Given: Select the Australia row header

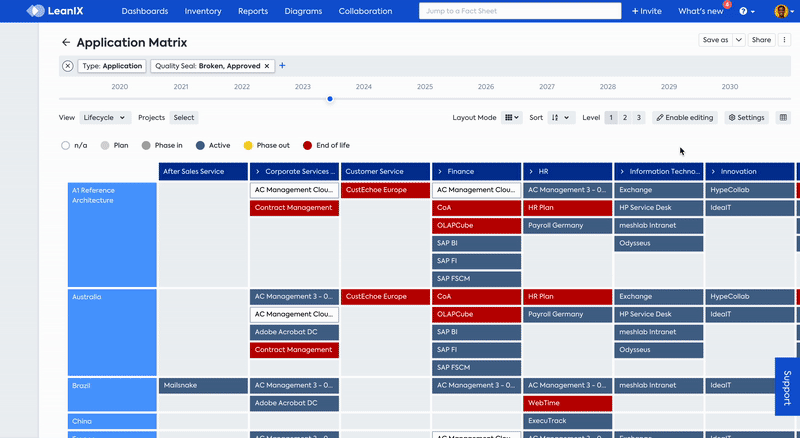Looking at the screenshot, I should [x=112, y=332].
